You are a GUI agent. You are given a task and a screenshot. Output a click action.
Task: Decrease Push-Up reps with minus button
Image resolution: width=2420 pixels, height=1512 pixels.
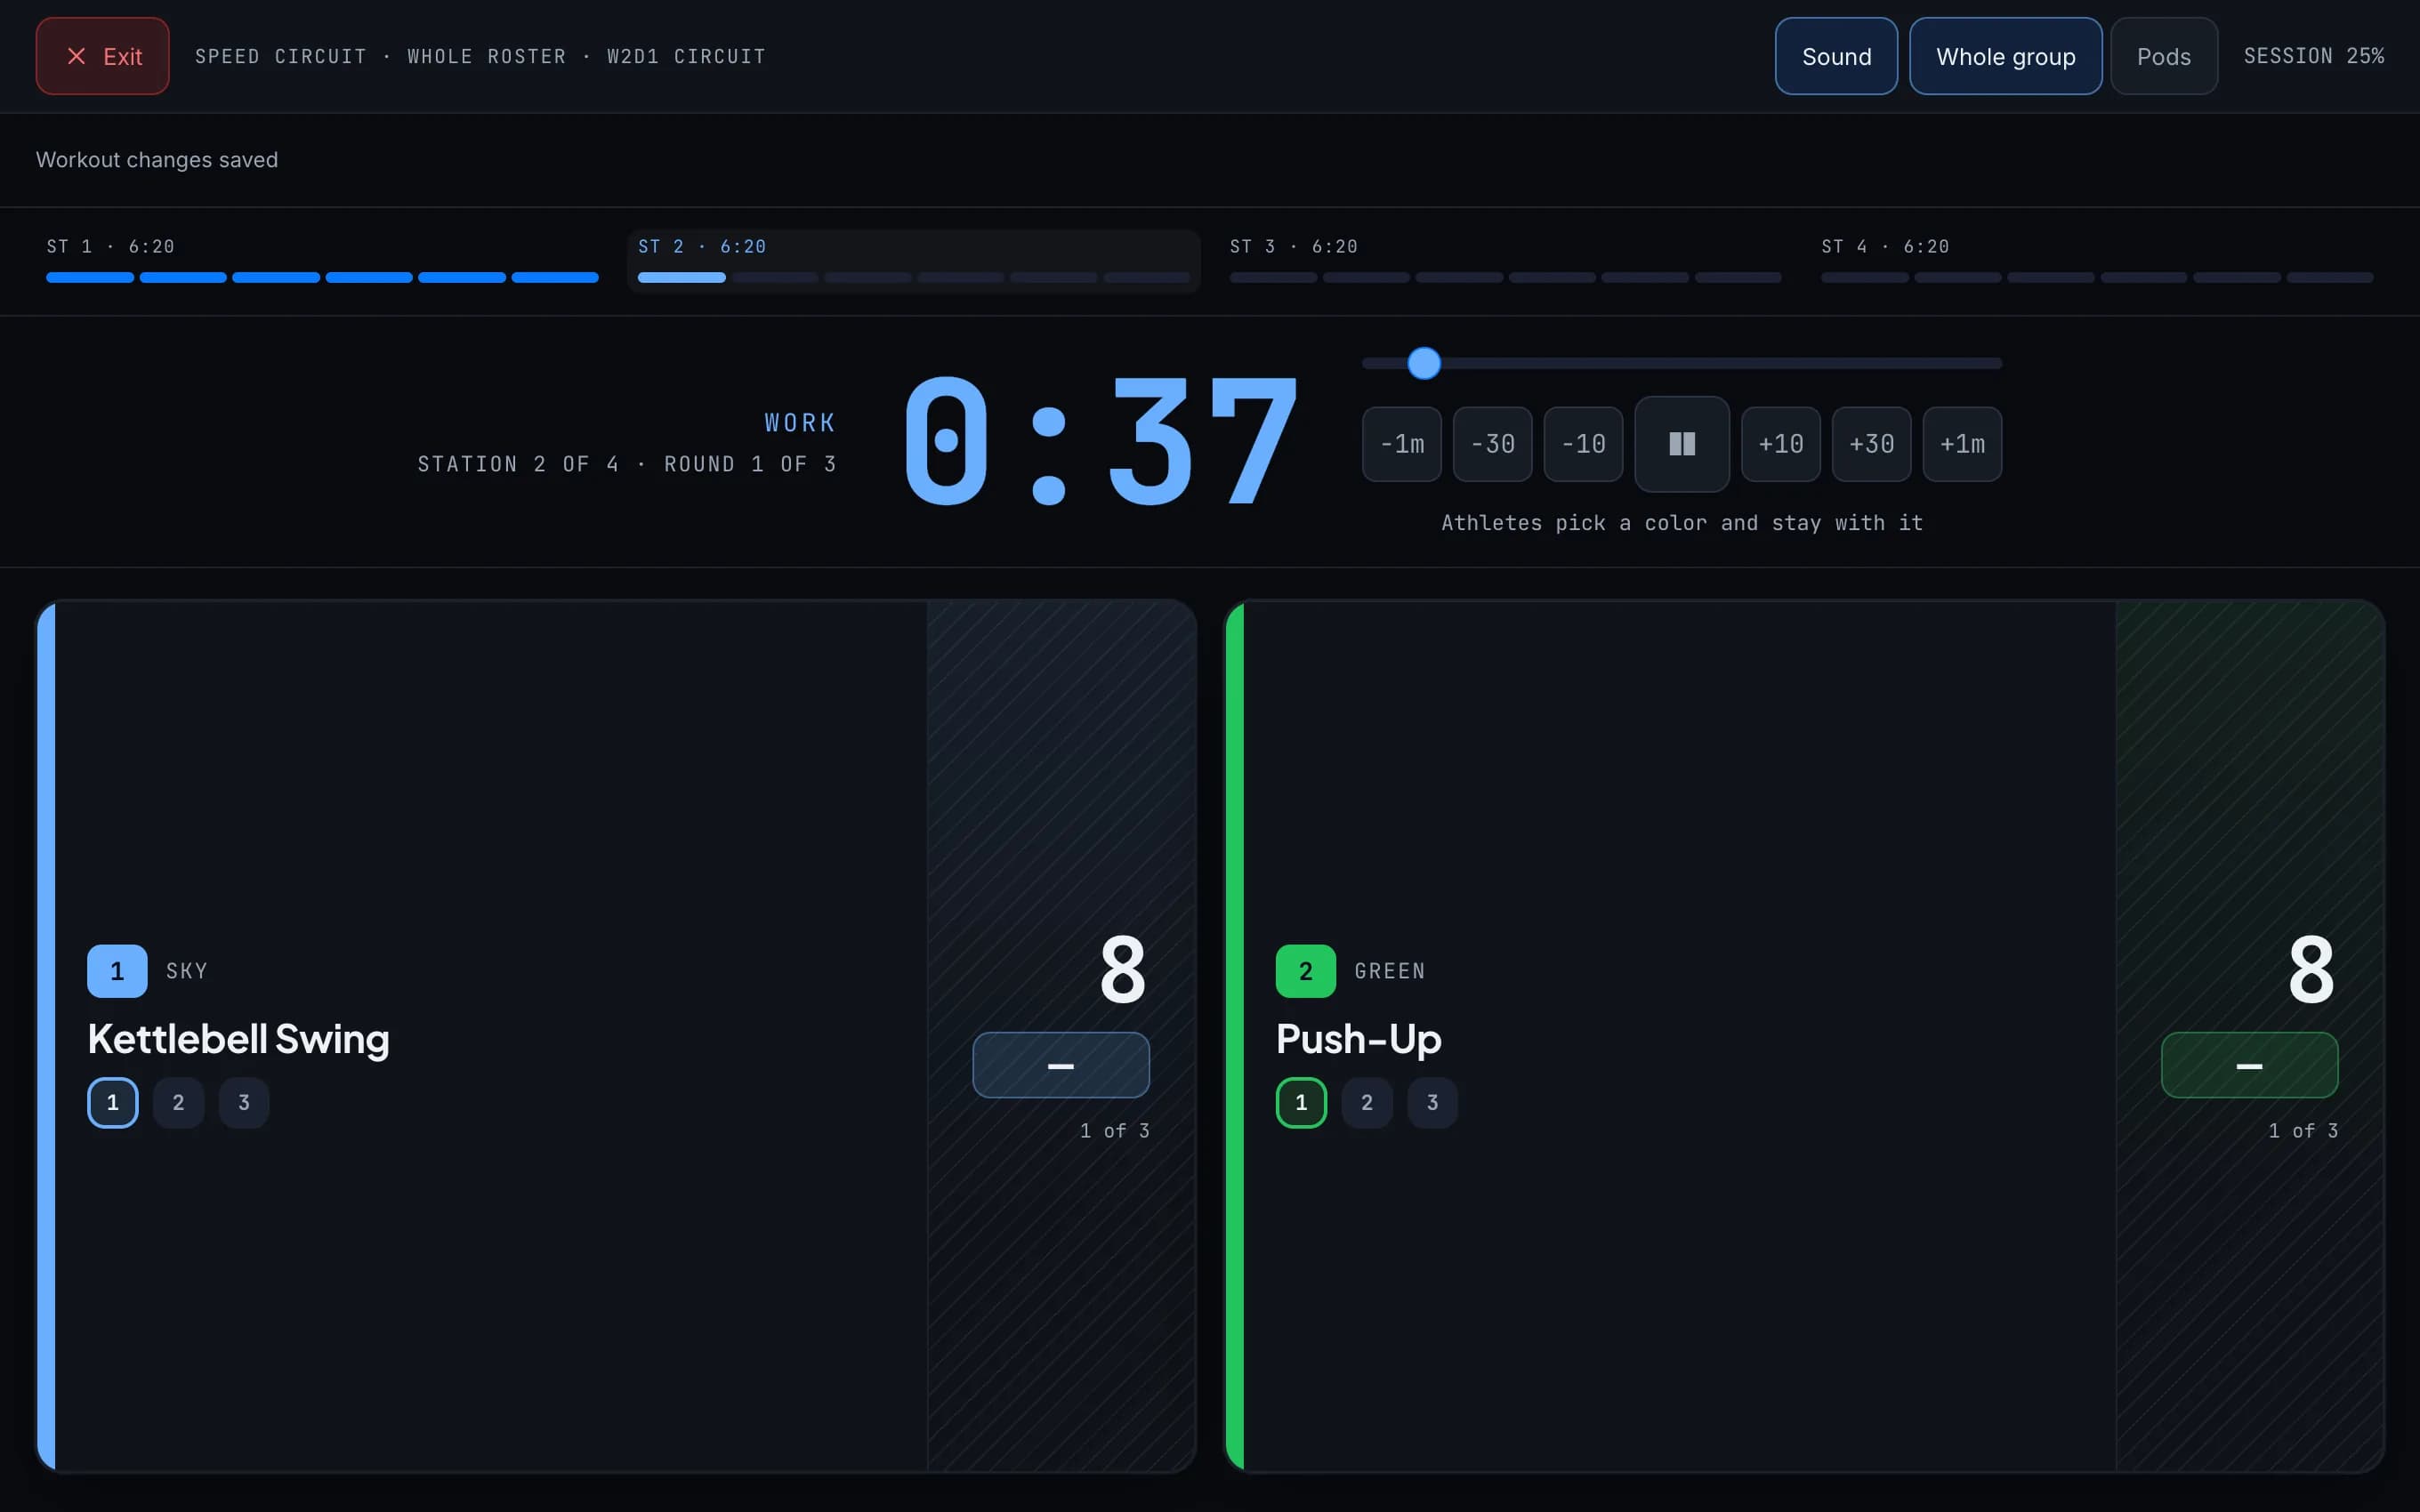click(x=2249, y=1065)
